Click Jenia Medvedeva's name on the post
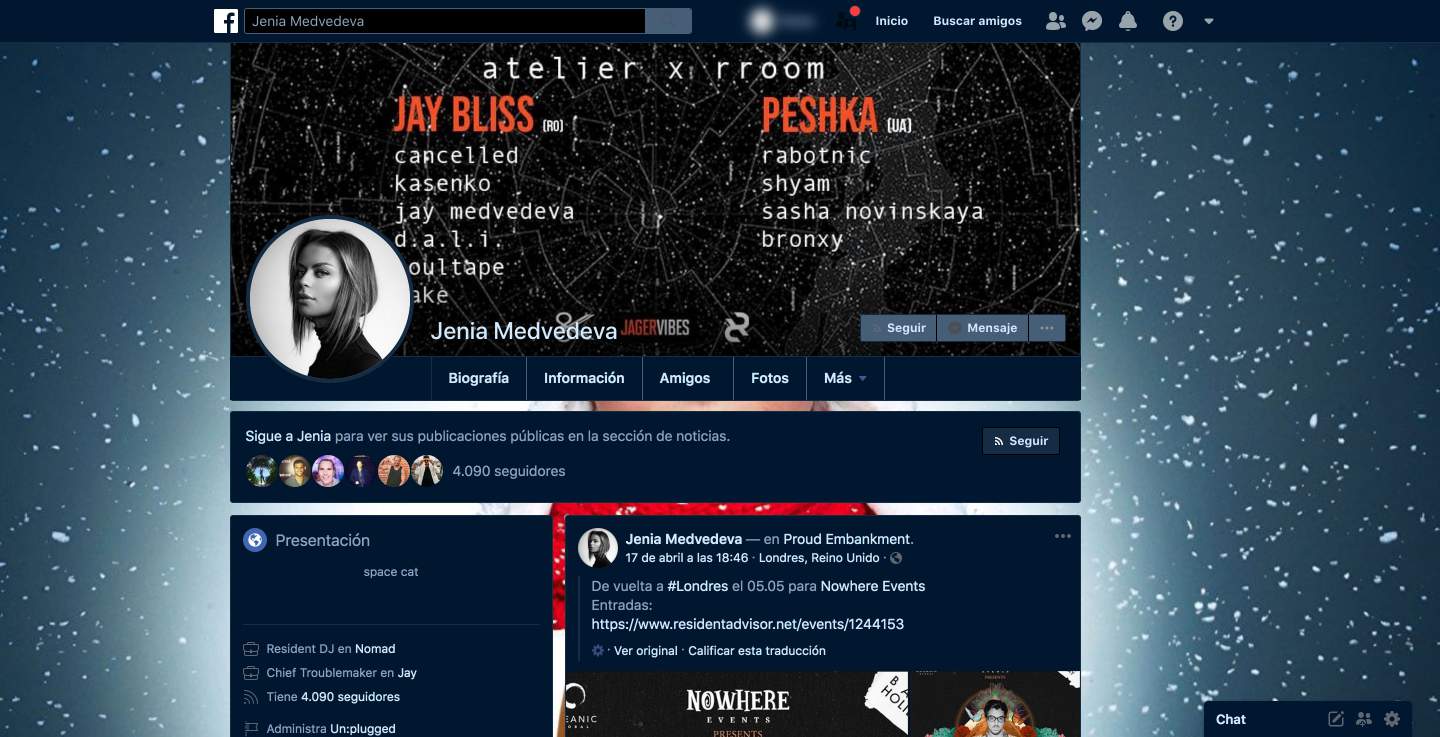 pos(684,539)
